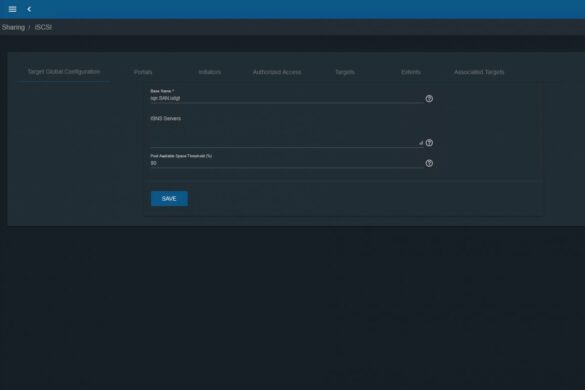Click Sharing in the breadcrumb
This screenshot has height=390, width=585.
(x=13, y=27)
